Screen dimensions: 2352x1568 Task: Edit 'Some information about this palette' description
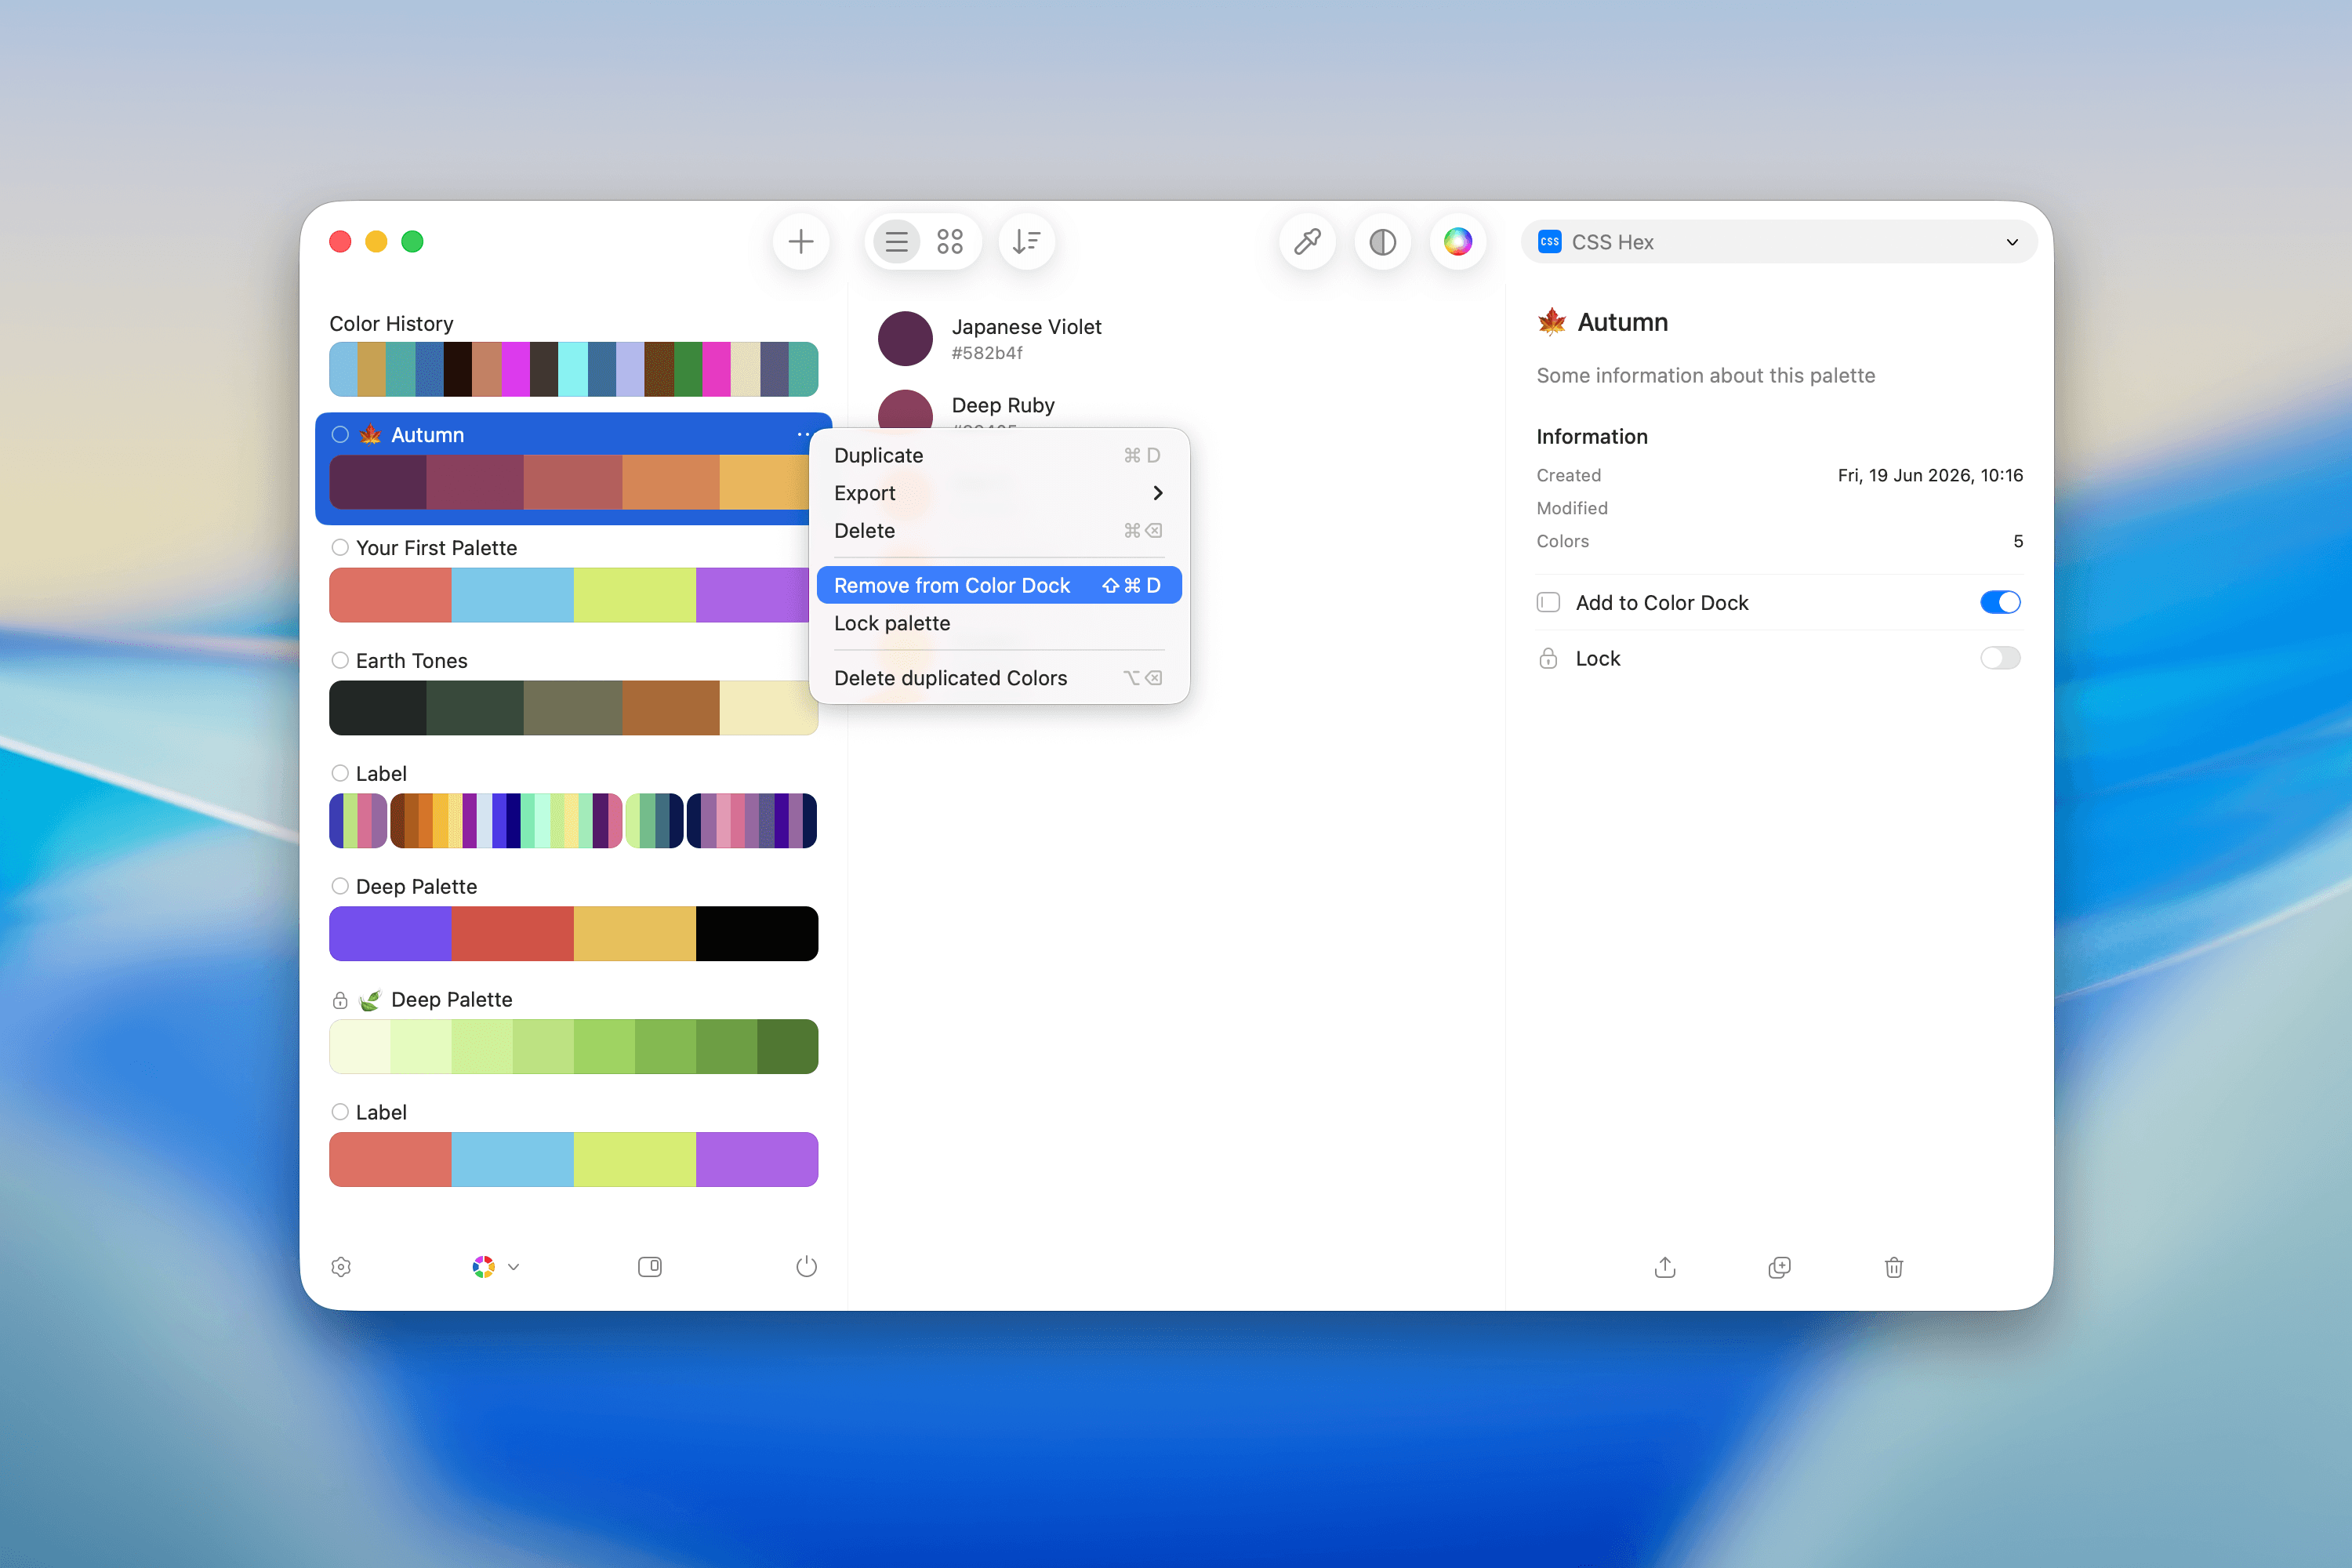(1706, 376)
